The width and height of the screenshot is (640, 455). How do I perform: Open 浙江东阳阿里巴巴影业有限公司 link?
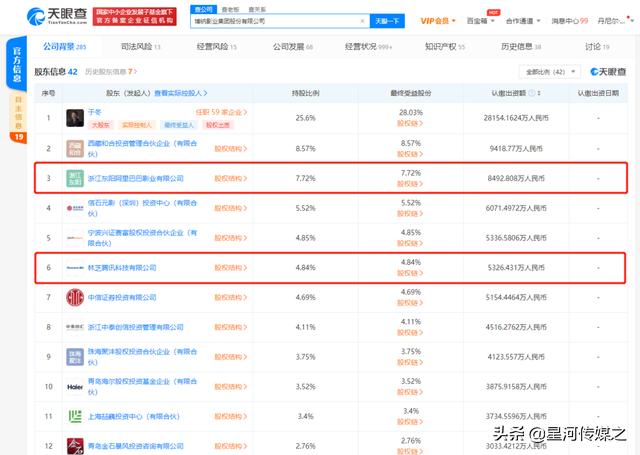(x=136, y=178)
